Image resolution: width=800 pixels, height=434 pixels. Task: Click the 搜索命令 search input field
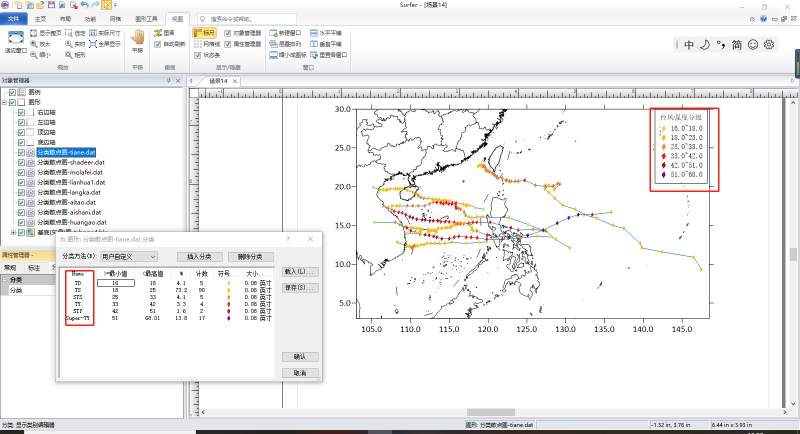tap(246, 18)
